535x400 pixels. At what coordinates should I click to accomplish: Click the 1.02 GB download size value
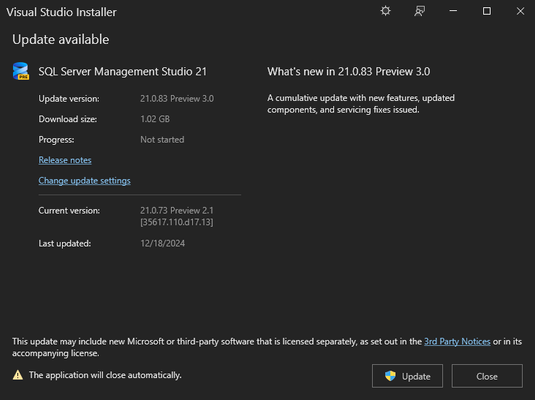tap(155, 119)
